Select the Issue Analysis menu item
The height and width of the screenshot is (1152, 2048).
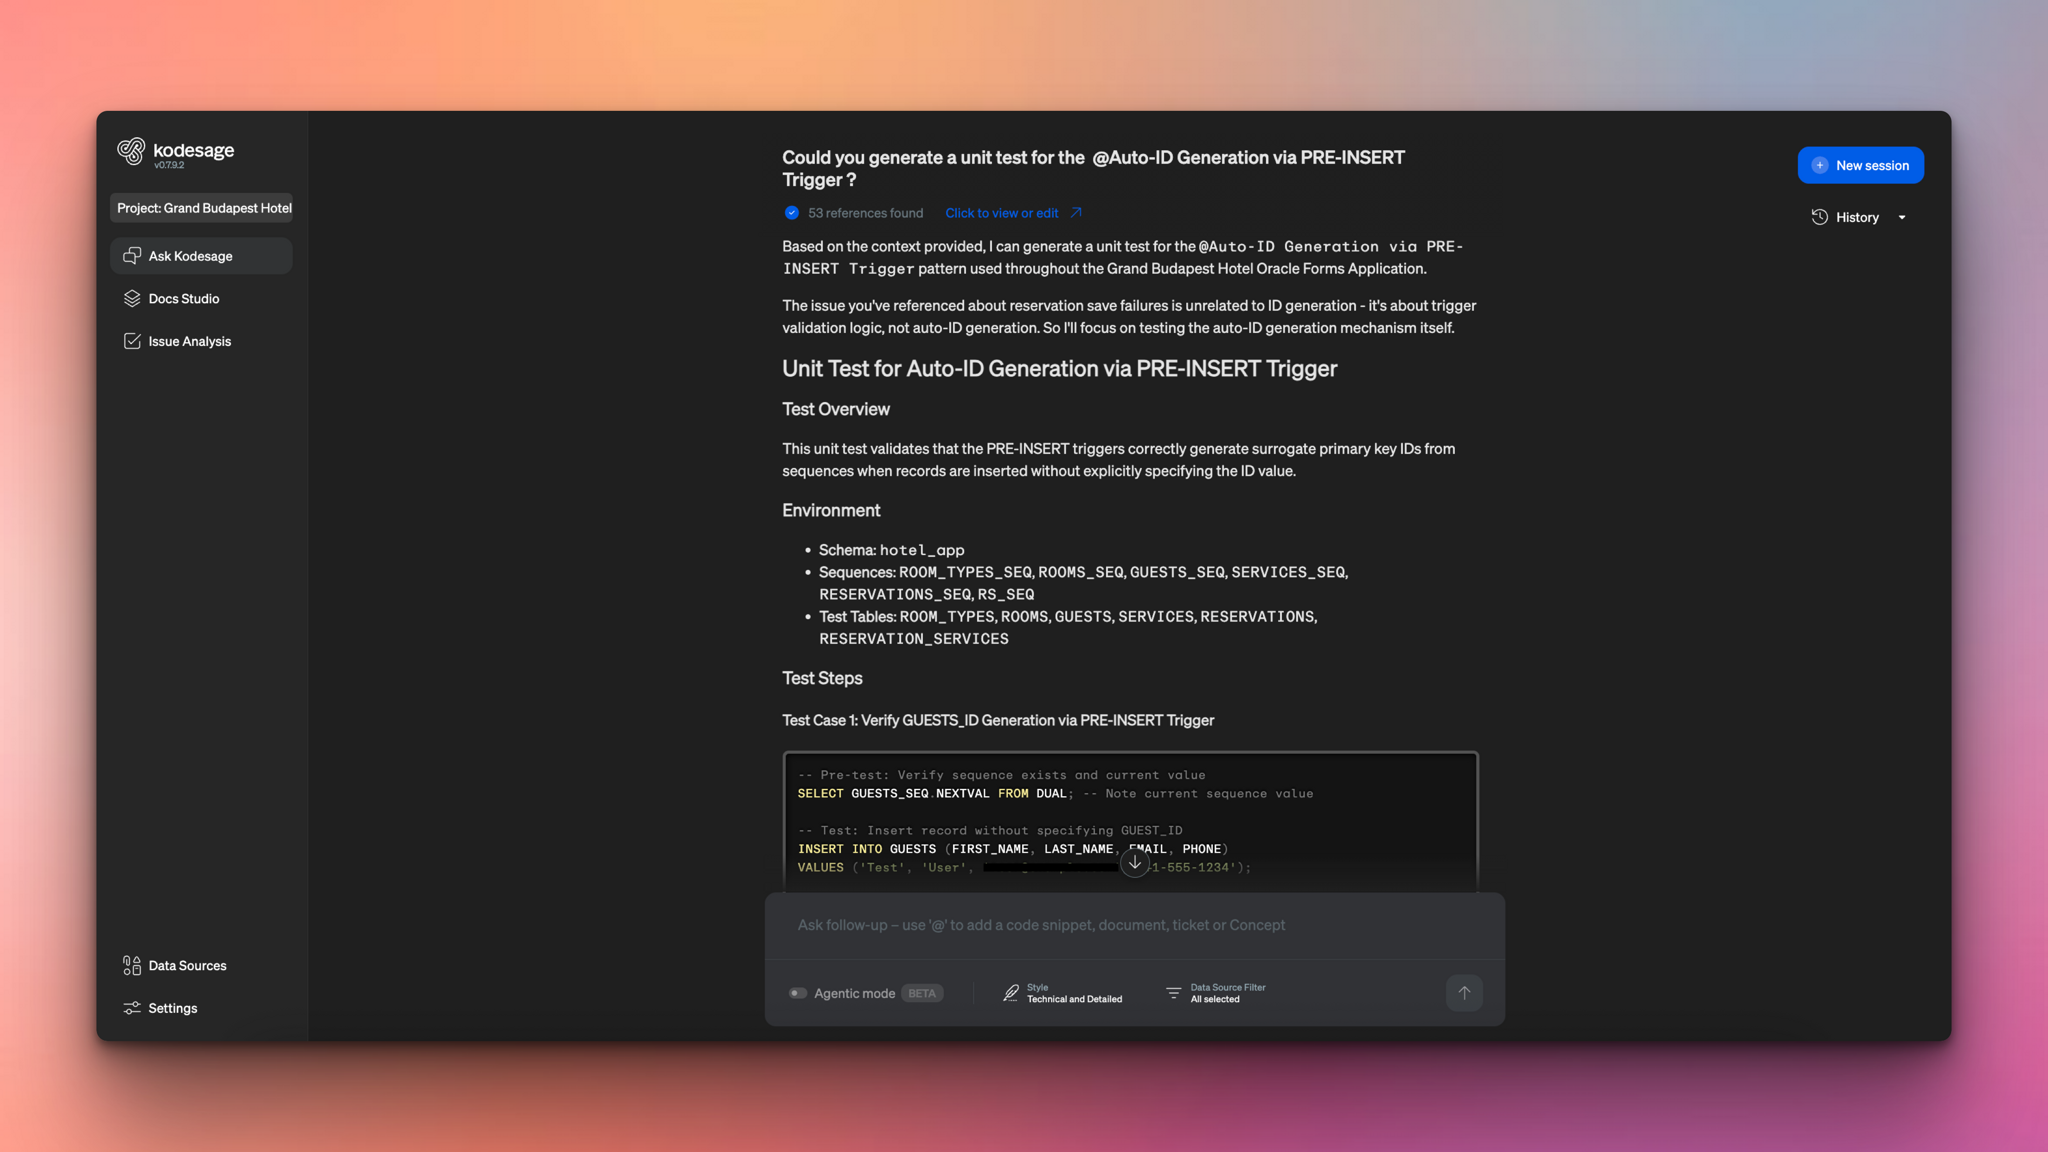(190, 341)
